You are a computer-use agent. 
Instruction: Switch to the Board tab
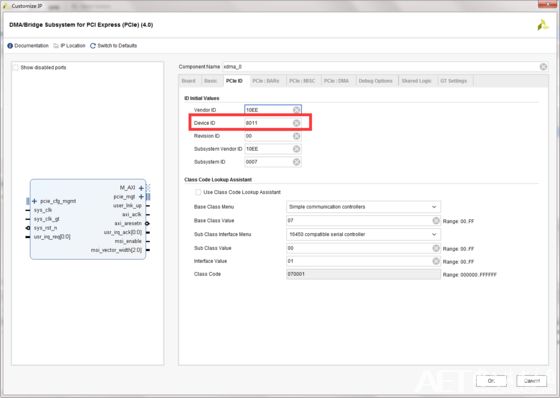tap(189, 81)
